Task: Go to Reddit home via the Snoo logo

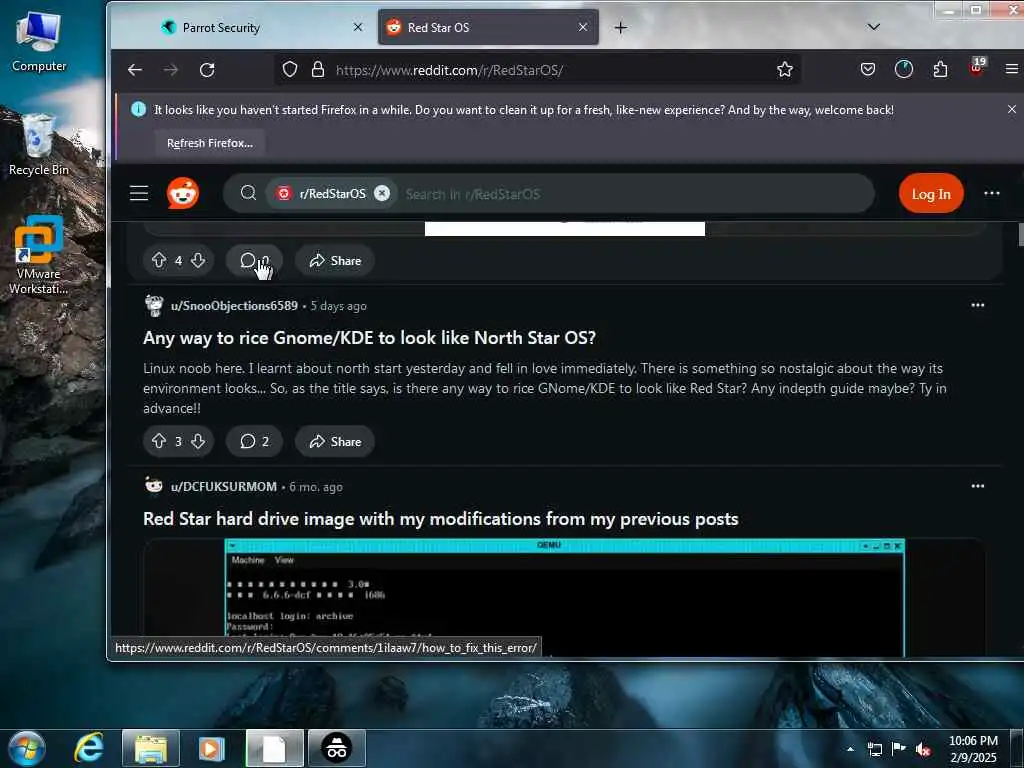Action: tap(183, 193)
